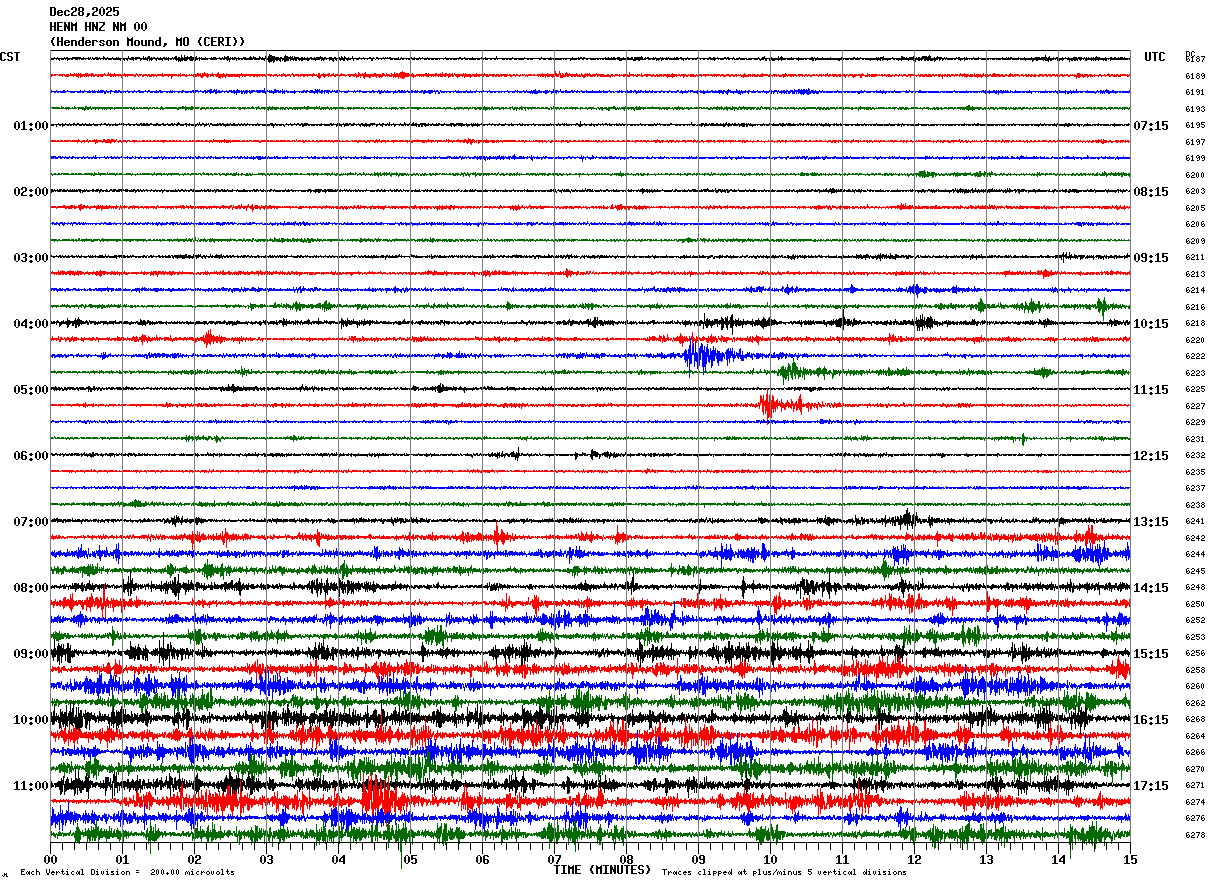Pick the DC offset value 6222

point(1195,356)
